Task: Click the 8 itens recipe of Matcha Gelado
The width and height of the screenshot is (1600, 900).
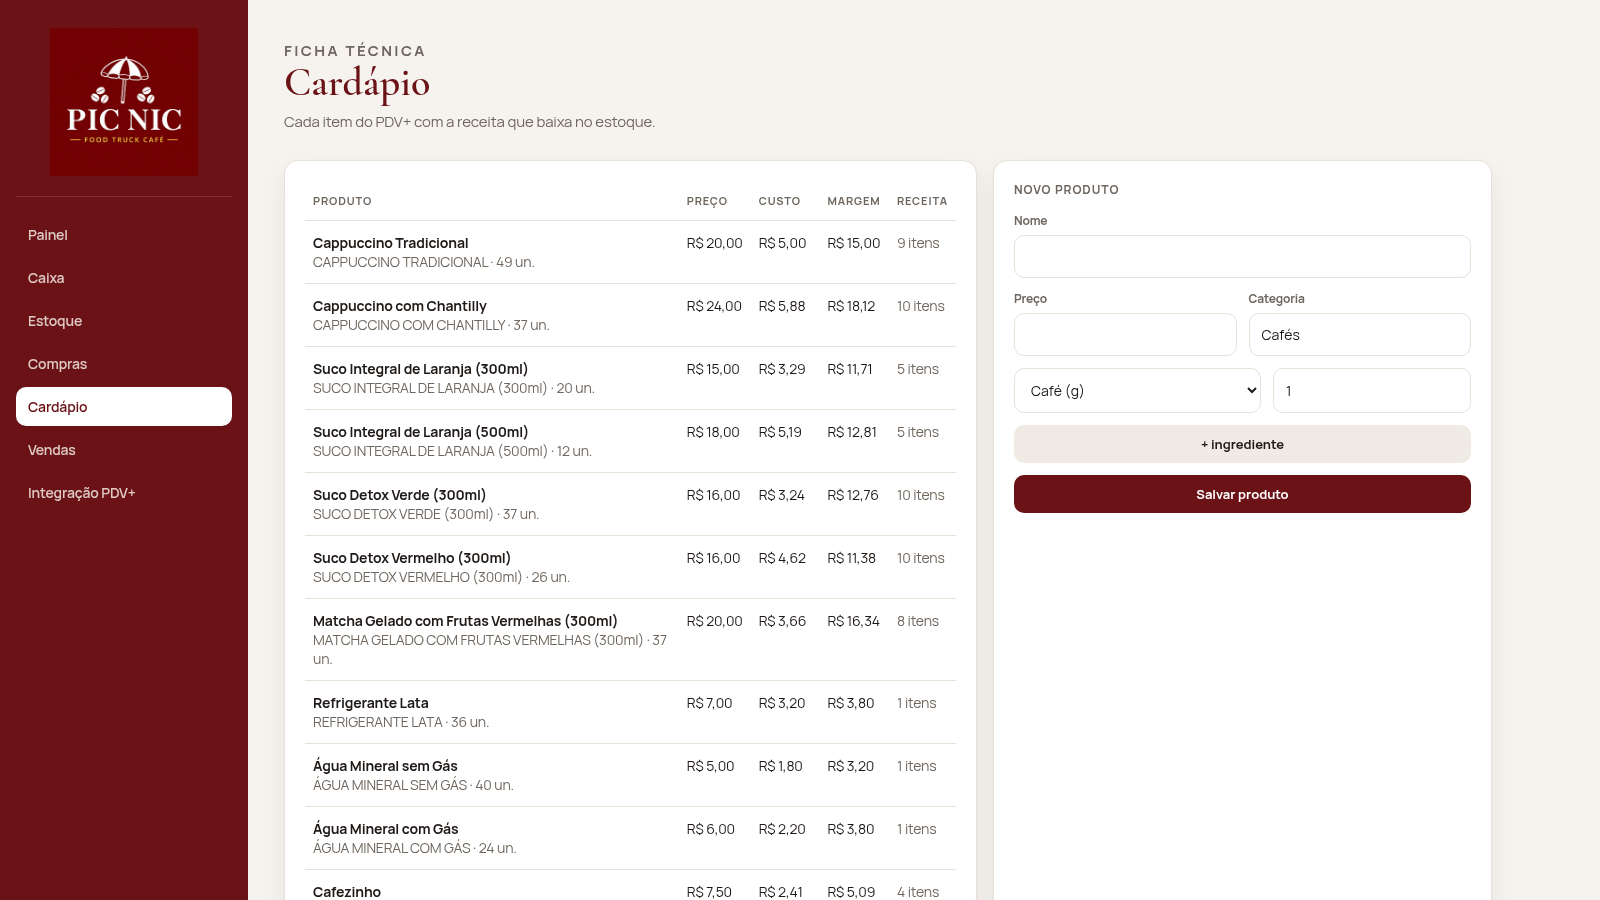Action: tap(918, 621)
